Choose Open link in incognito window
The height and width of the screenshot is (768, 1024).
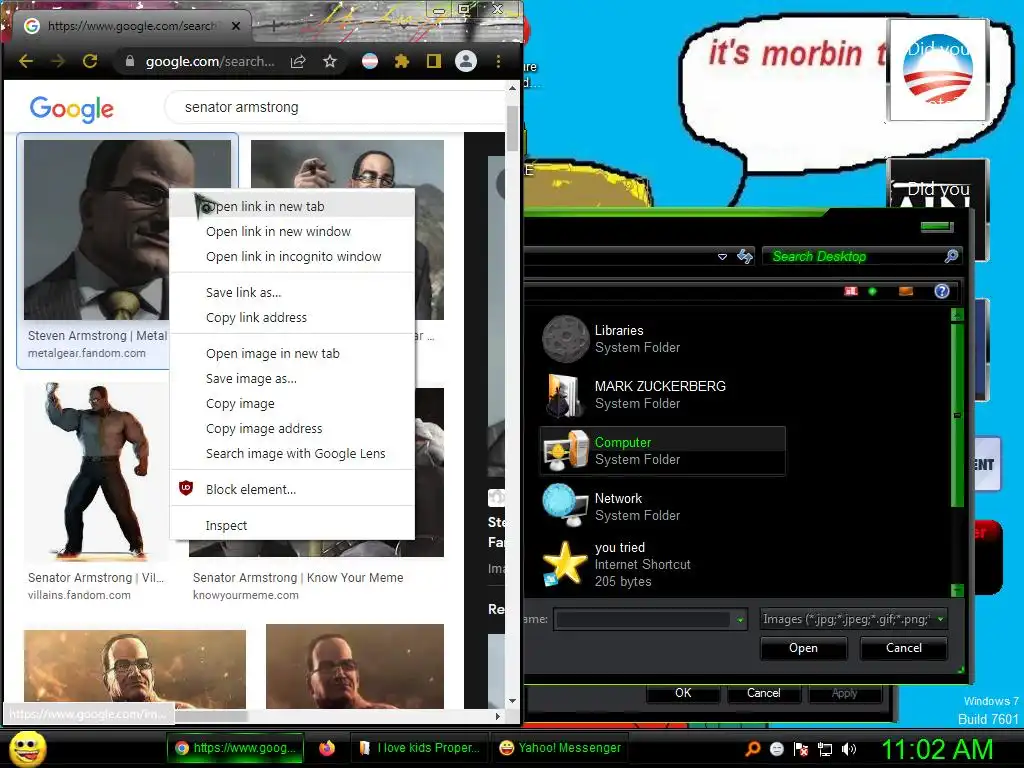coord(292,257)
